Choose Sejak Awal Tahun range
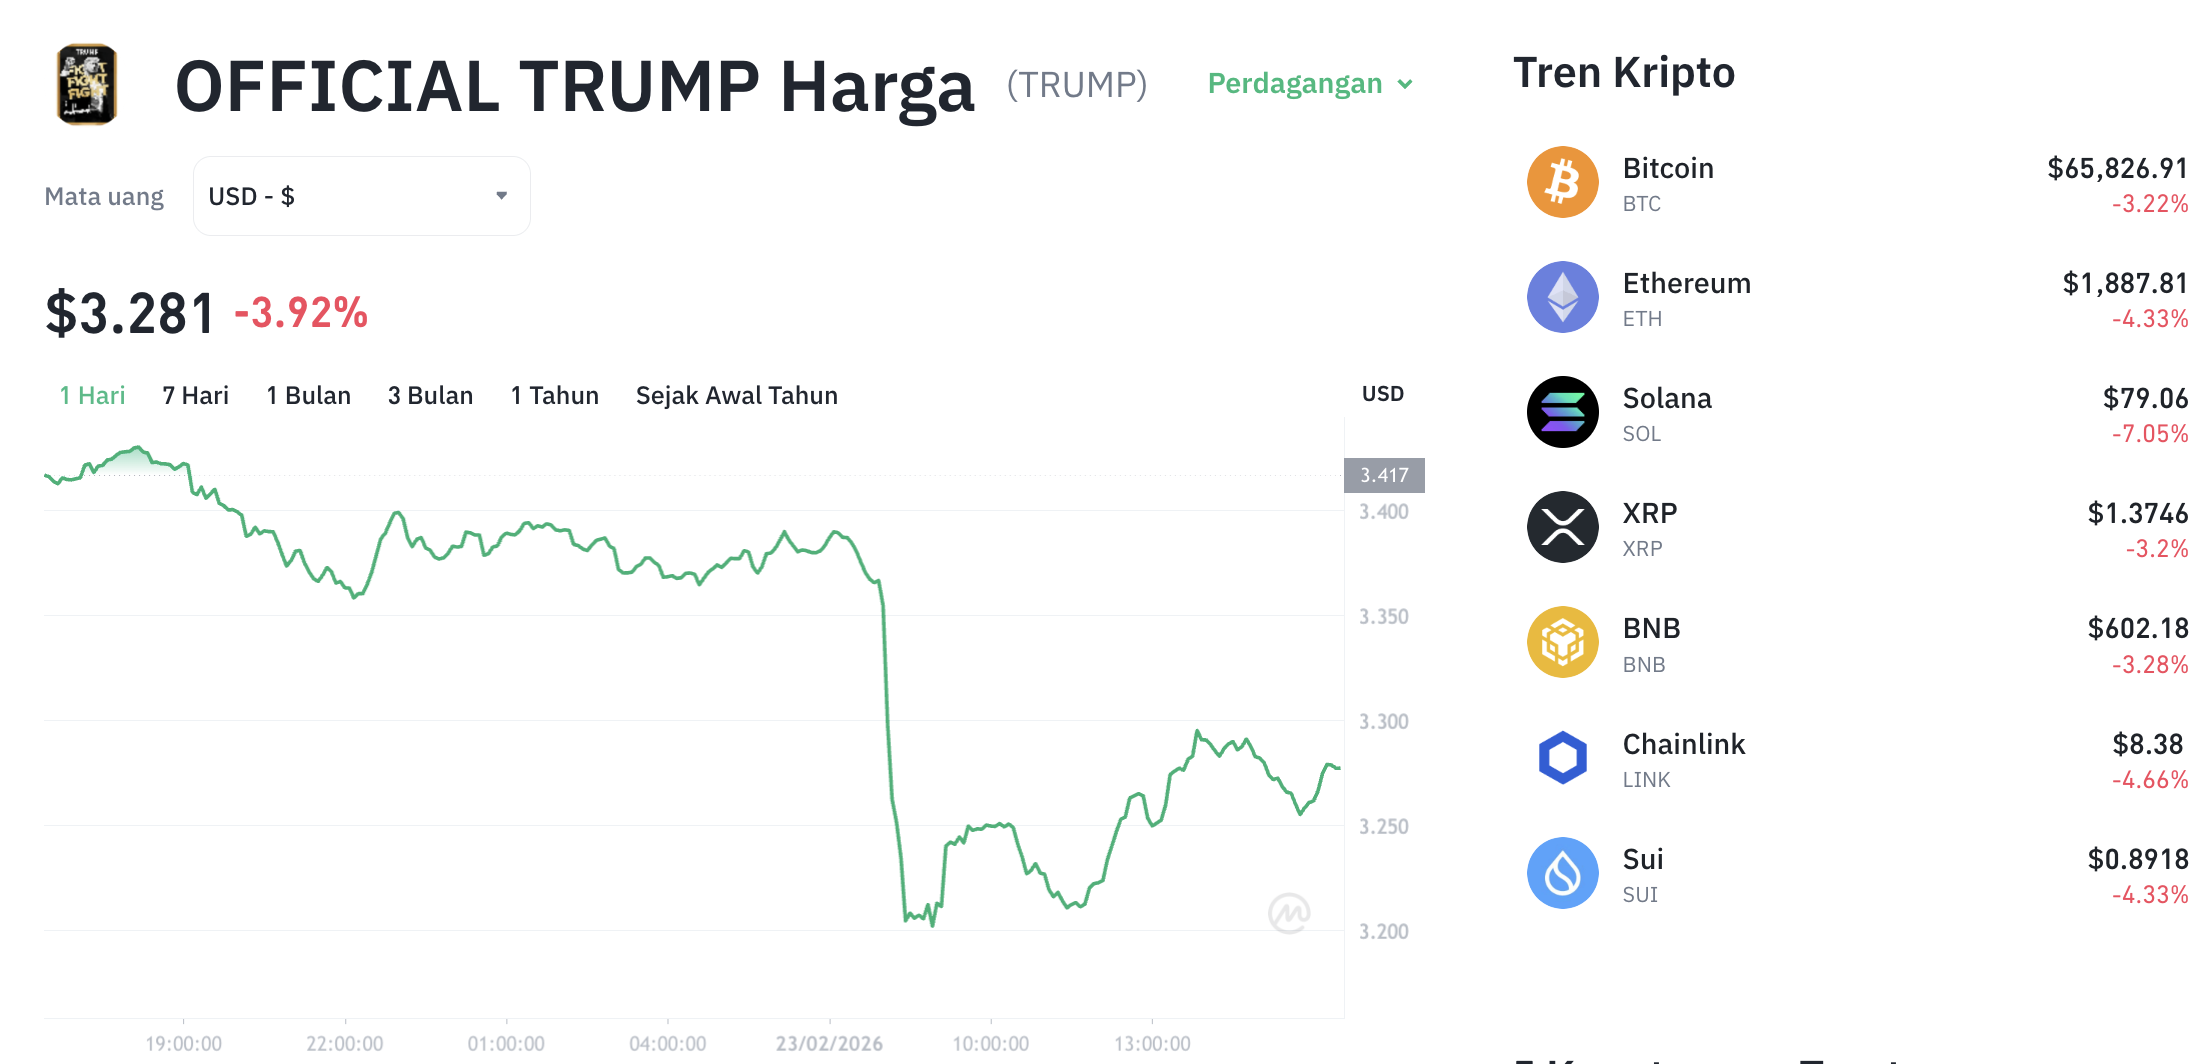This screenshot has width=2206, height=1064. [x=736, y=396]
